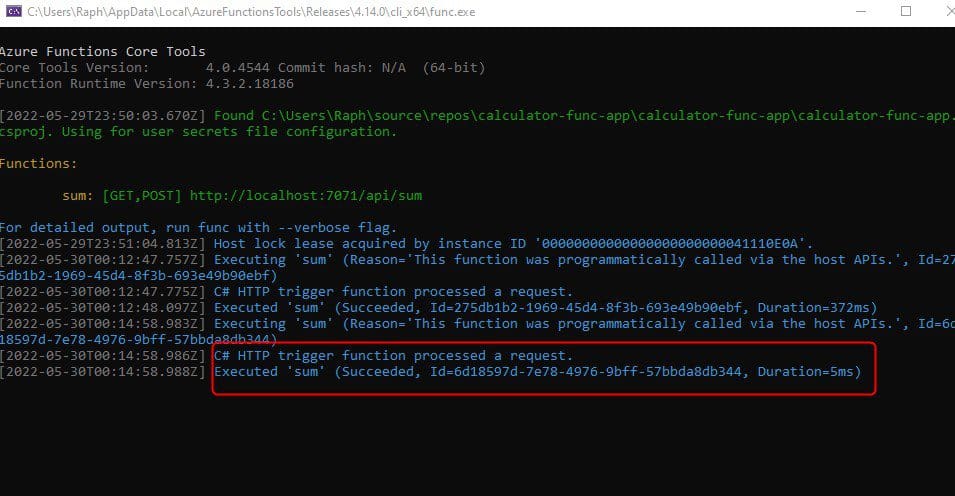
Task: Click the 'Executed sum' line with Duration=5ms
Action: 431,372
